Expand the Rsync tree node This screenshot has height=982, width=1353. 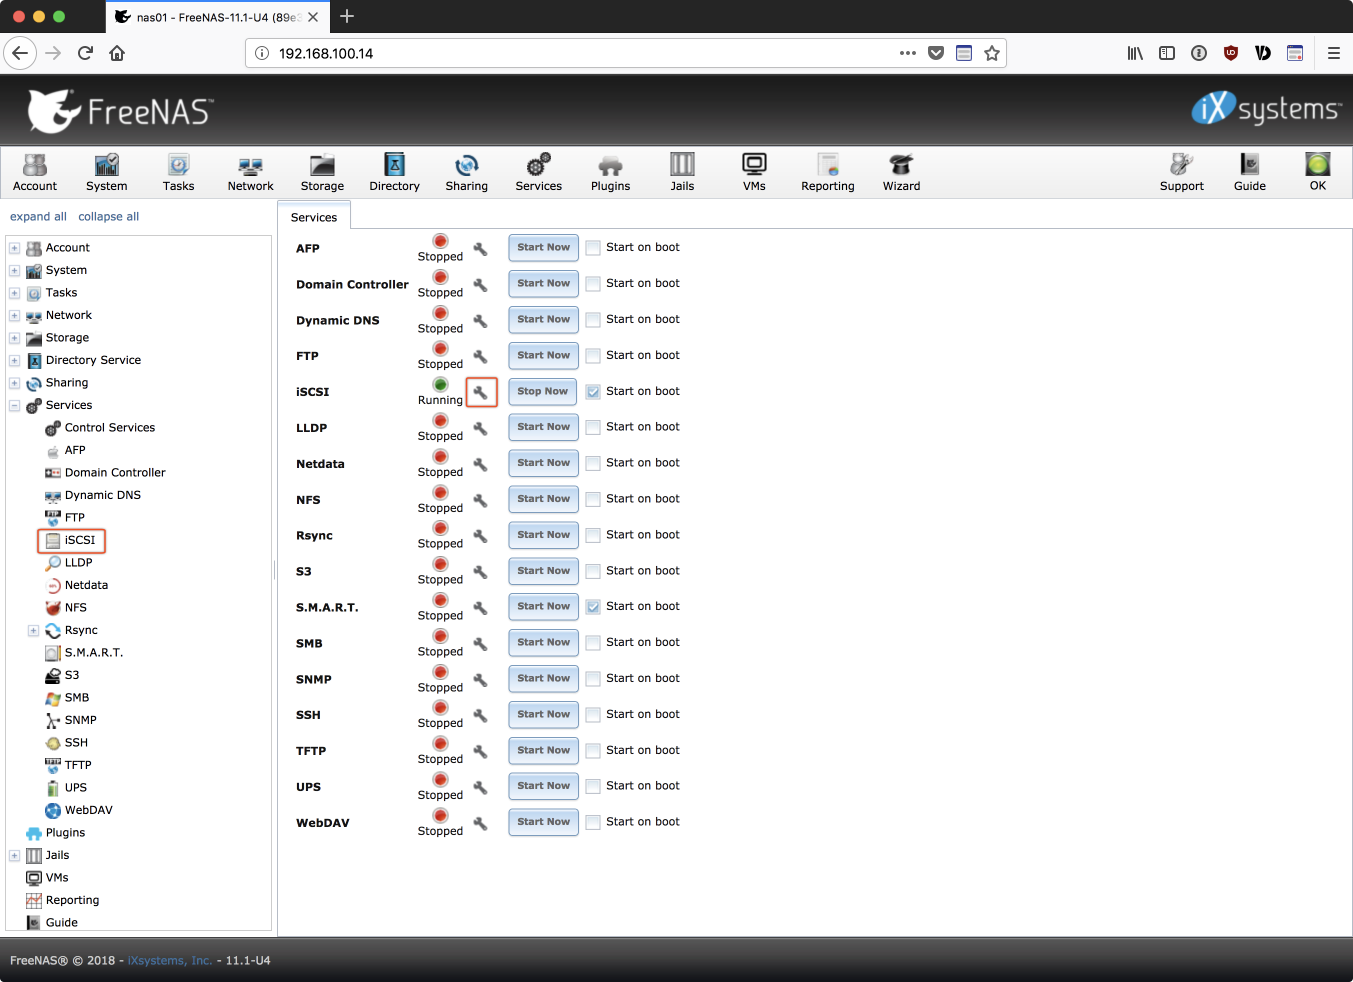(33, 631)
